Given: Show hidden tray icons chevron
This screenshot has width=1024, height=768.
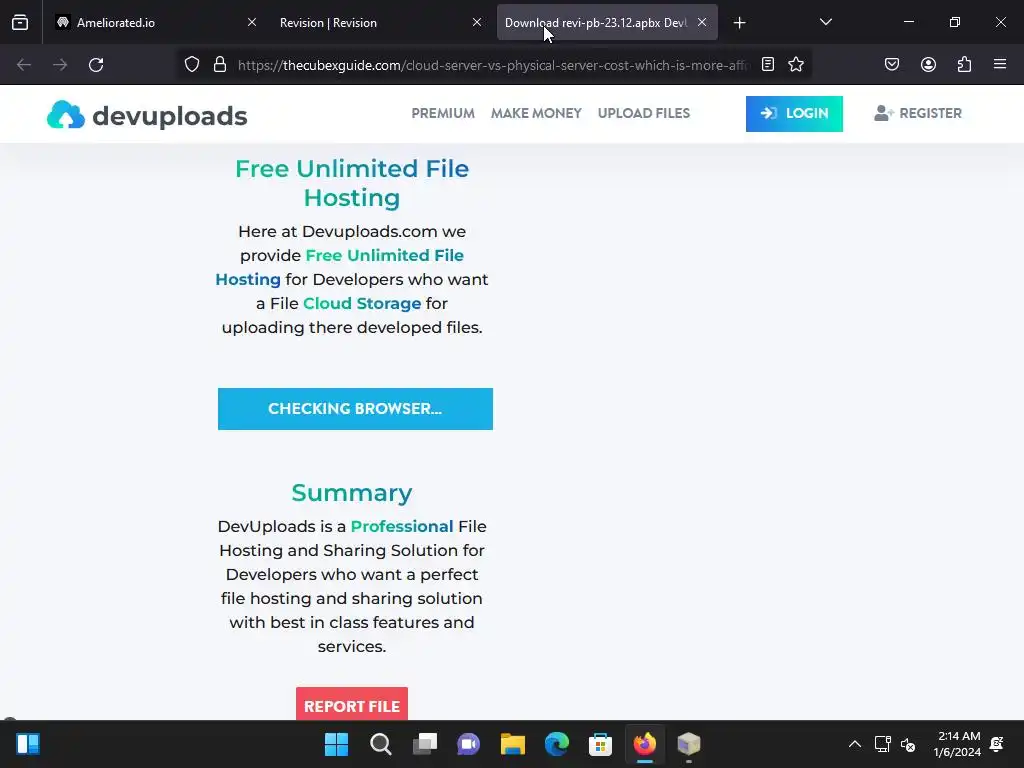Looking at the screenshot, I should 854,744.
